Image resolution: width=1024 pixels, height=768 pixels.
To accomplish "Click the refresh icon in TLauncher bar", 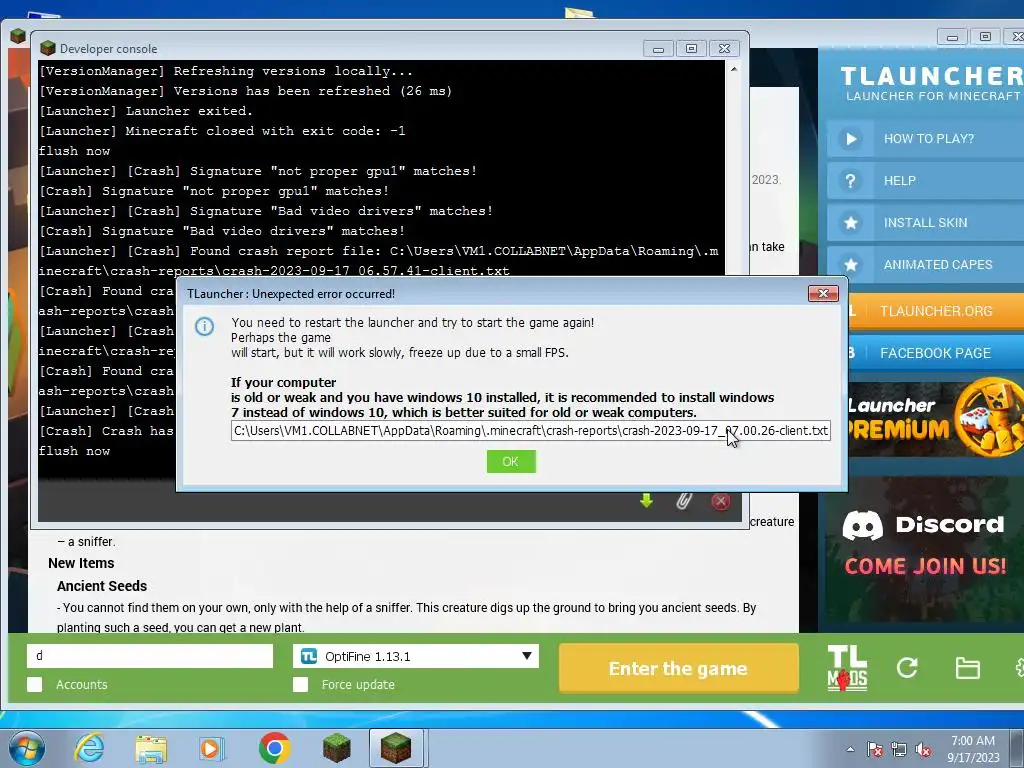I will pyautogui.click(x=907, y=667).
